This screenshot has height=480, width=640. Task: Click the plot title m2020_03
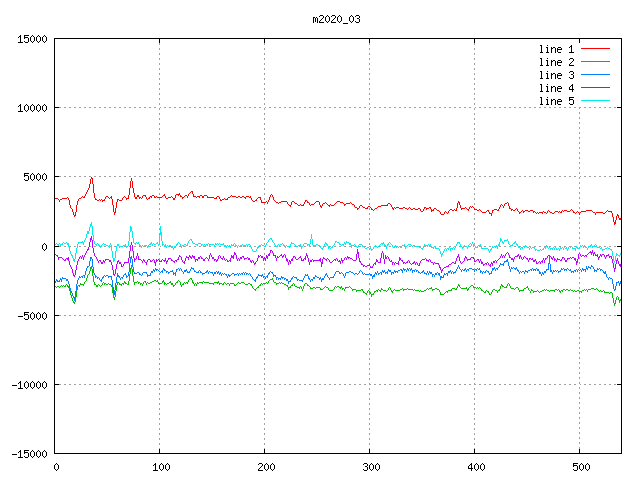334,19
